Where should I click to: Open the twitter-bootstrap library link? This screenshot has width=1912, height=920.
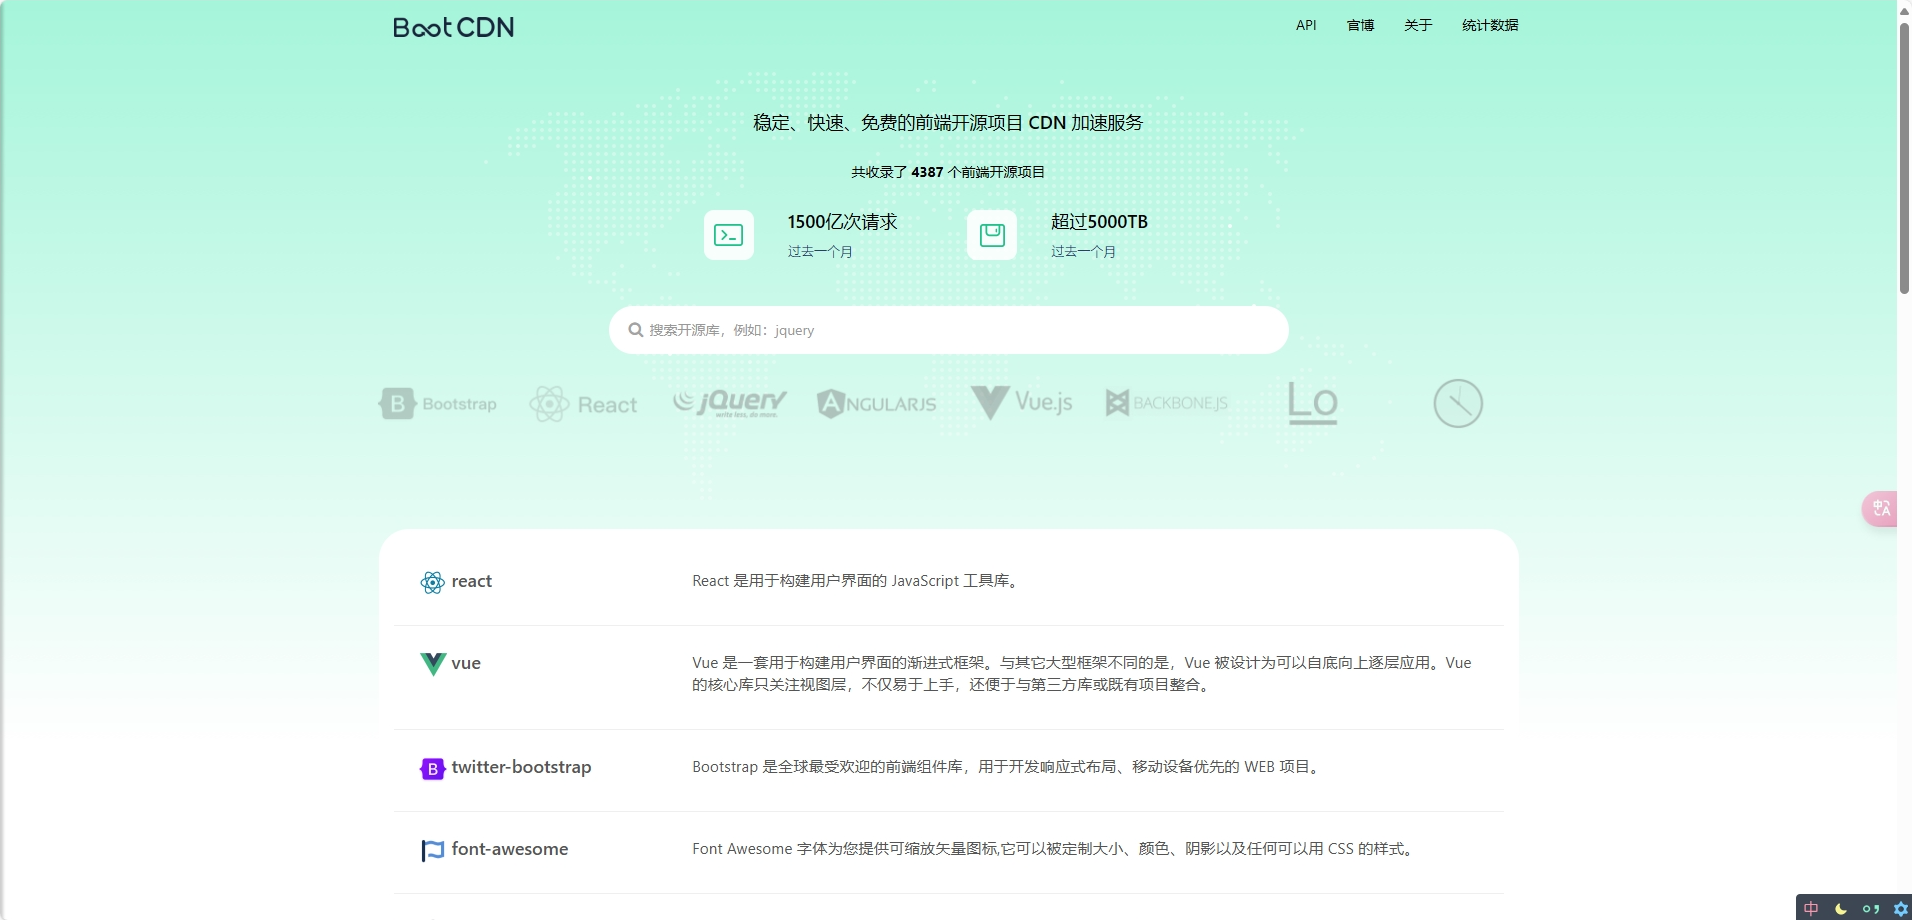pyautogui.click(x=521, y=767)
